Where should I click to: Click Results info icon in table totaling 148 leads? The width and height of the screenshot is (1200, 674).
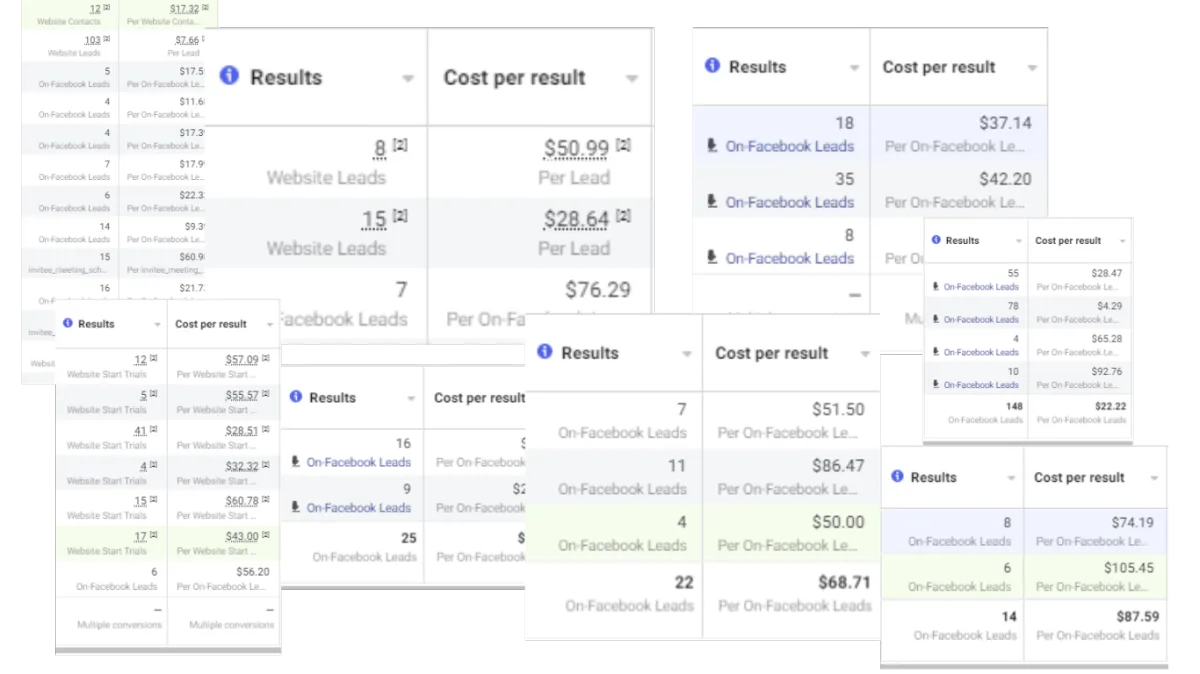click(936, 240)
